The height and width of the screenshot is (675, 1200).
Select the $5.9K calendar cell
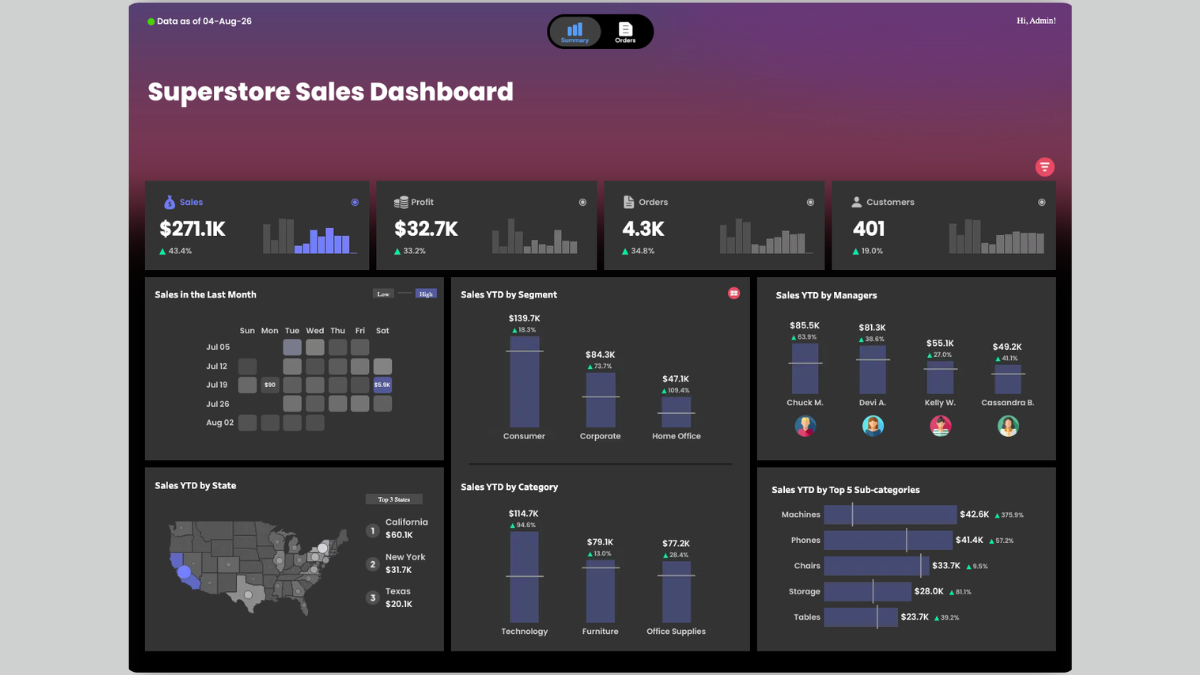coord(382,384)
